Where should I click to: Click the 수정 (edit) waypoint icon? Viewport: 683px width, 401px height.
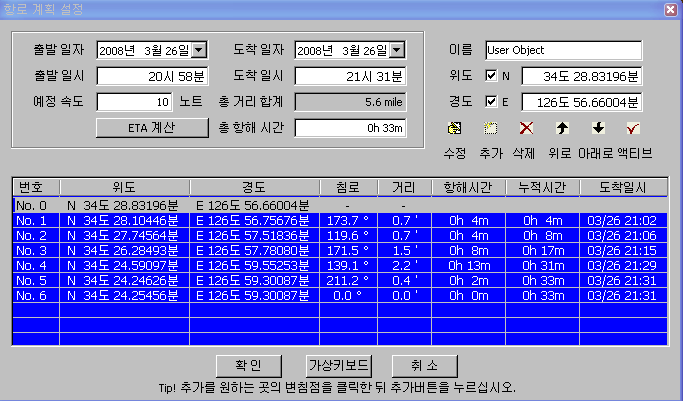click(454, 128)
